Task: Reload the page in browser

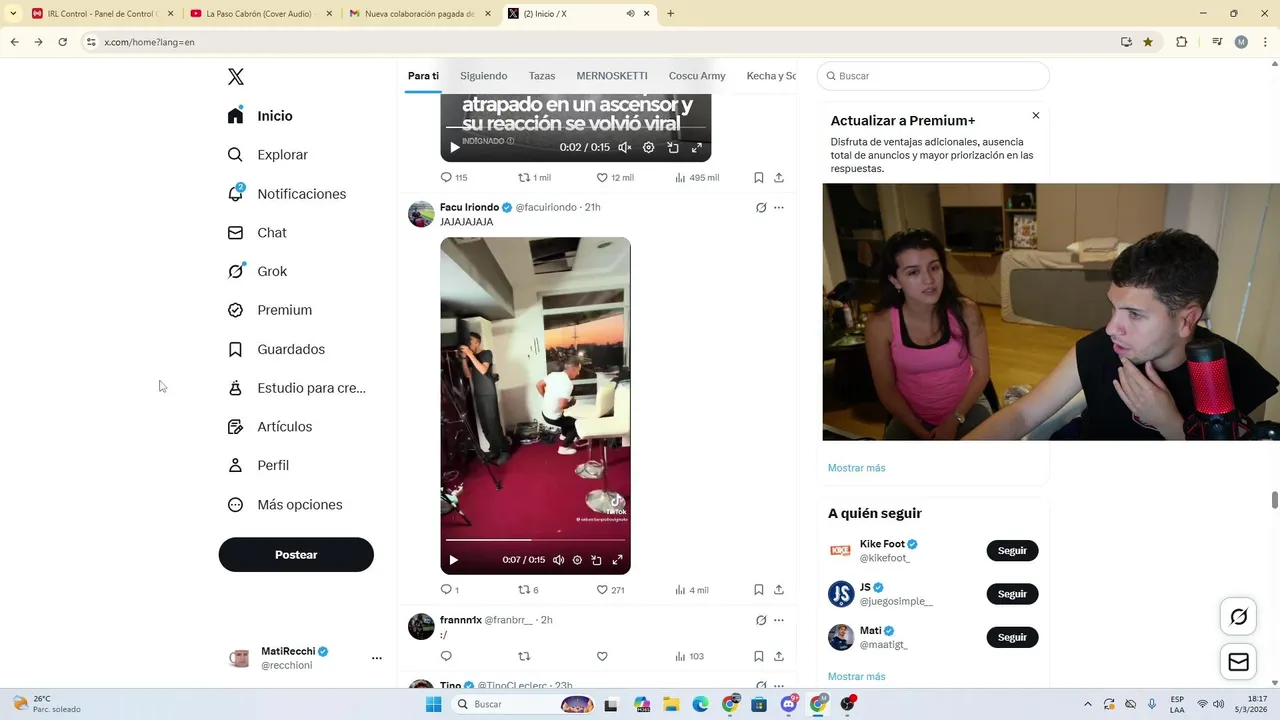Action: click(62, 42)
